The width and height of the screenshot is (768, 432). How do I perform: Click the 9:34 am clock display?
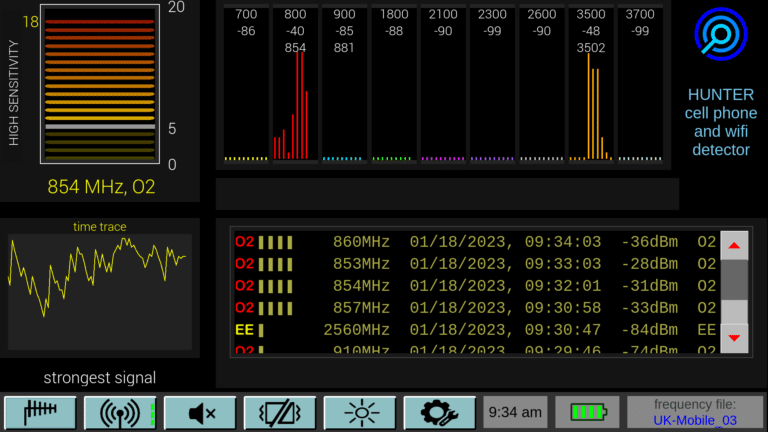coord(515,412)
